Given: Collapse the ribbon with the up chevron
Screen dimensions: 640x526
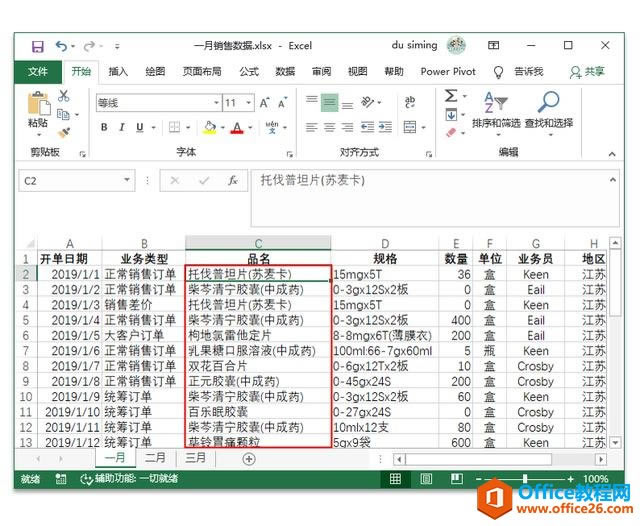Looking at the screenshot, I should [x=611, y=154].
